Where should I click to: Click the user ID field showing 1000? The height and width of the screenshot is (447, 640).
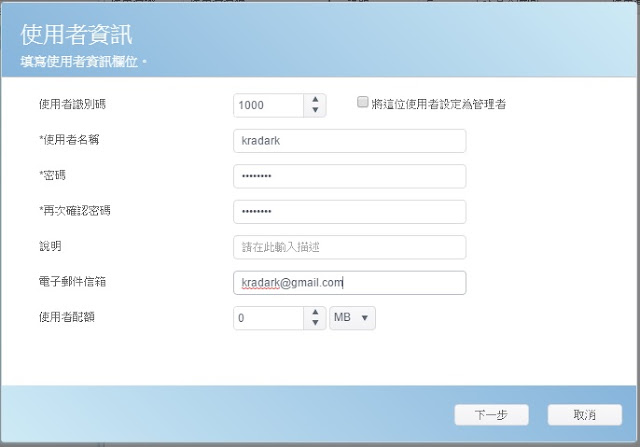point(268,105)
